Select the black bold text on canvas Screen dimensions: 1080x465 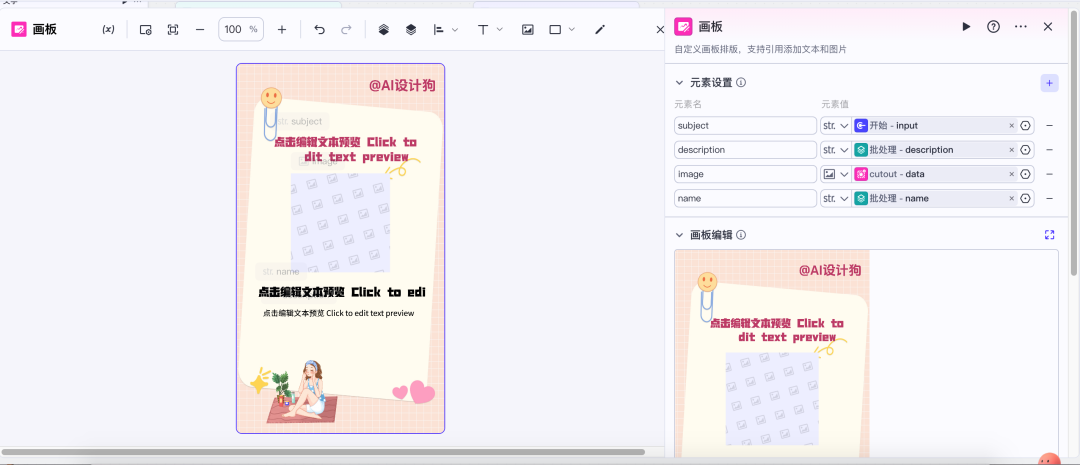(342, 292)
